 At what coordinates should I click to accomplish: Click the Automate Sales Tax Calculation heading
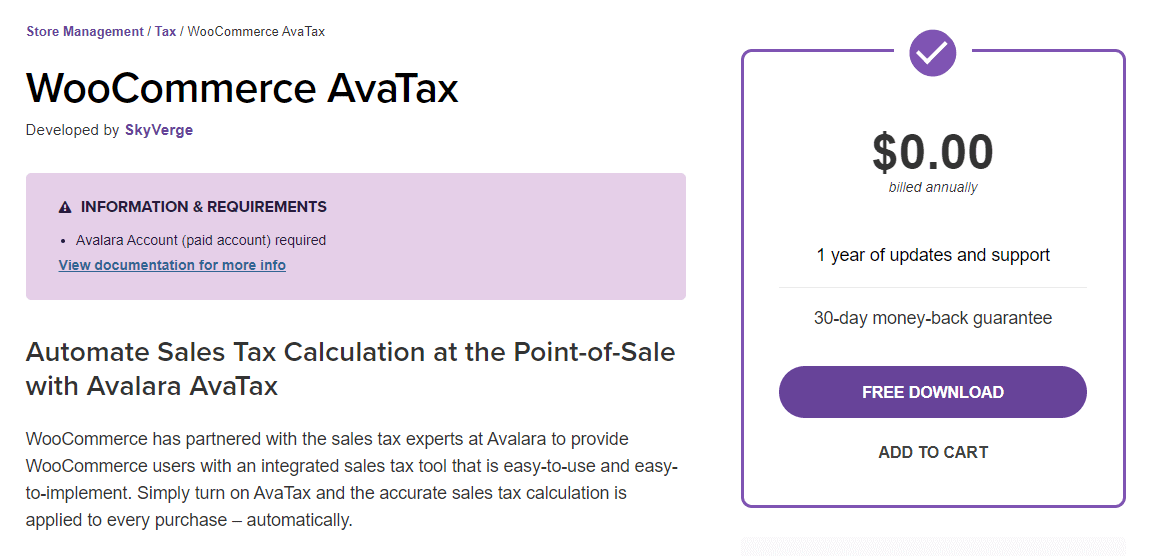click(x=350, y=368)
